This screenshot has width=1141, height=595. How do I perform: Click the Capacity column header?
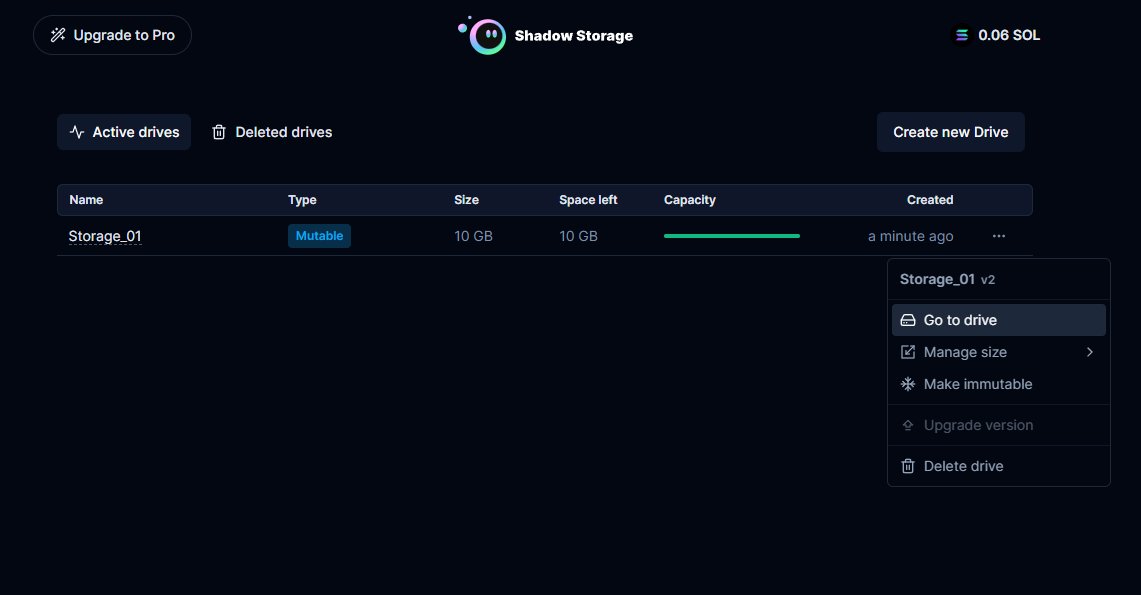pos(690,200)
